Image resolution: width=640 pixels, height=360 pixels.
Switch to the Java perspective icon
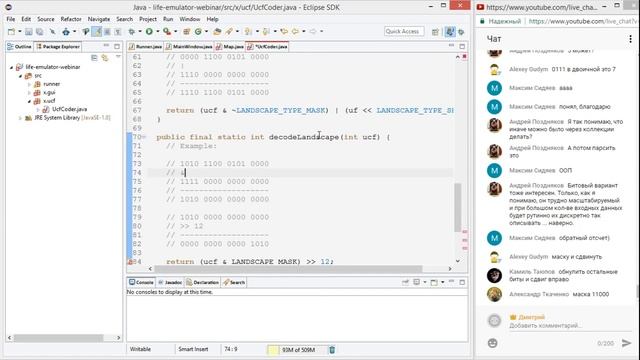450,31
